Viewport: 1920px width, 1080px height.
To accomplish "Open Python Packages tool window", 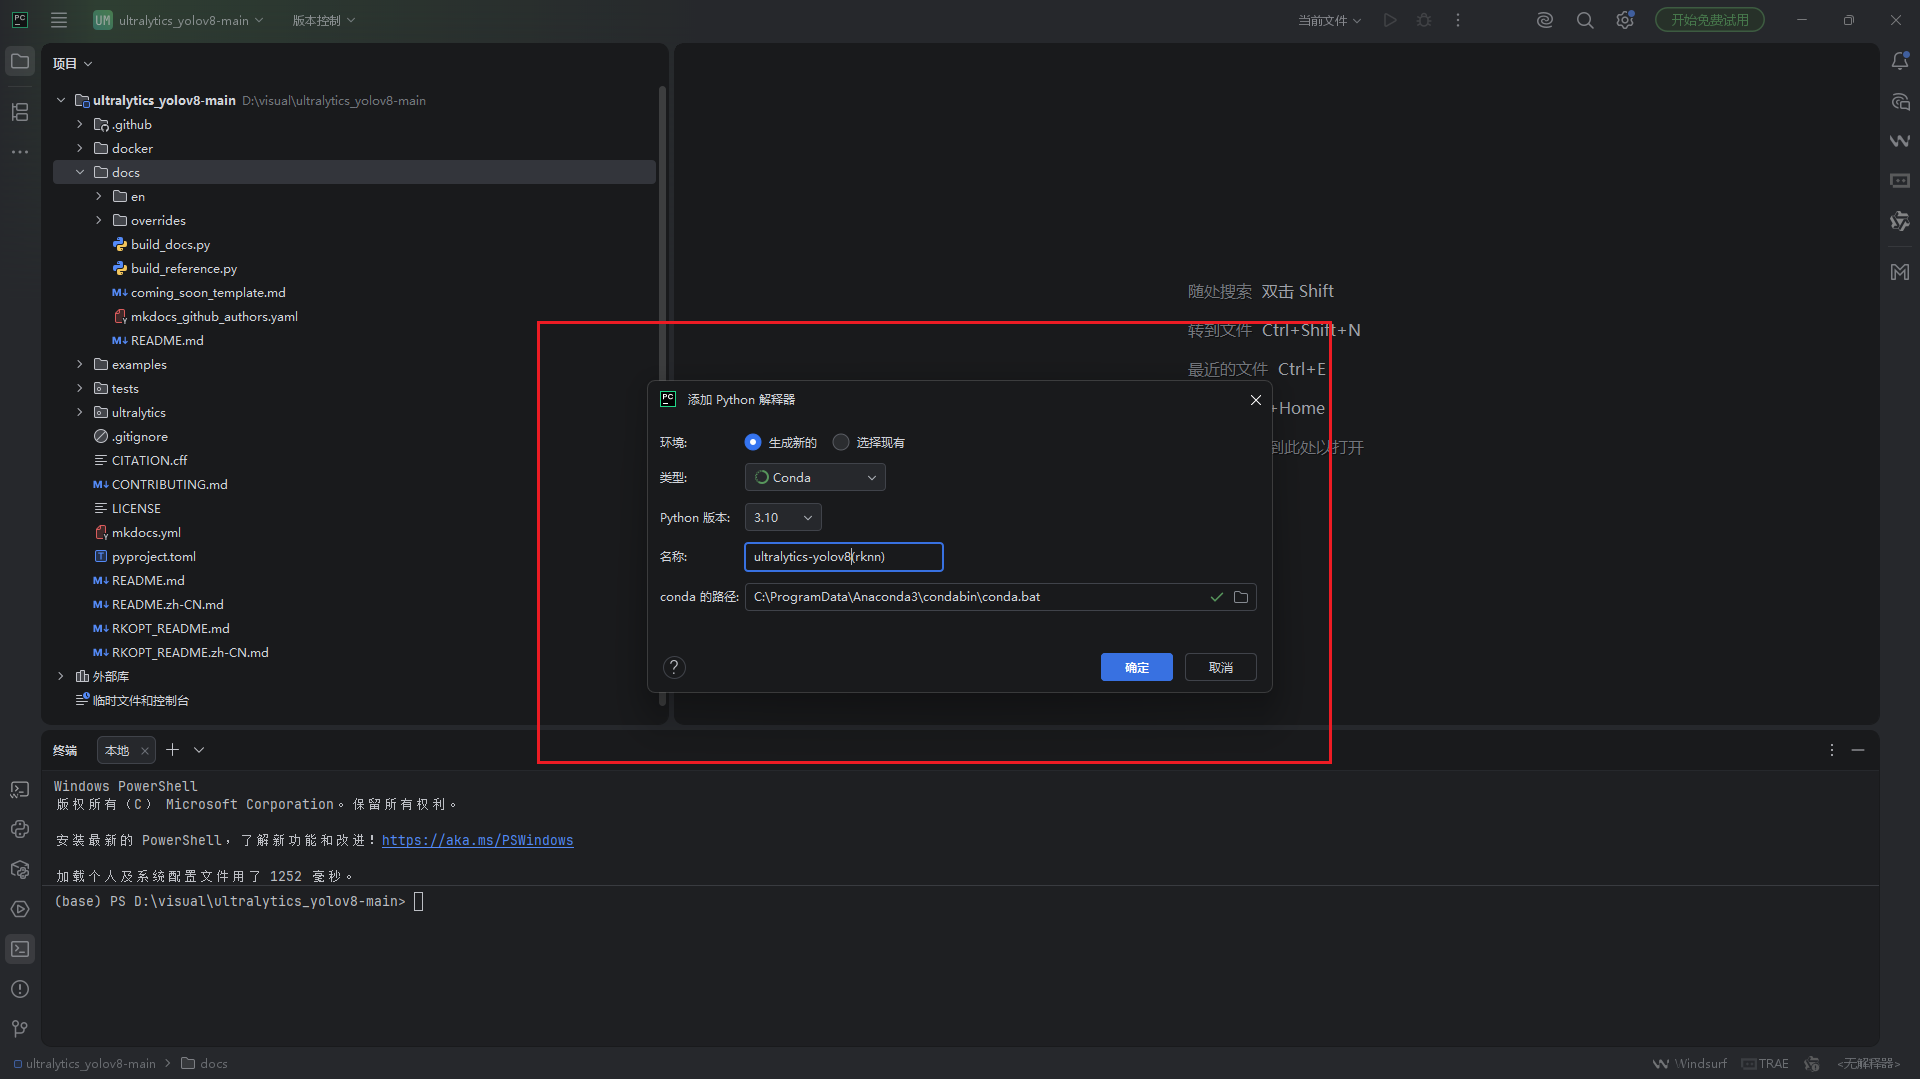I will tap(20, 869).
